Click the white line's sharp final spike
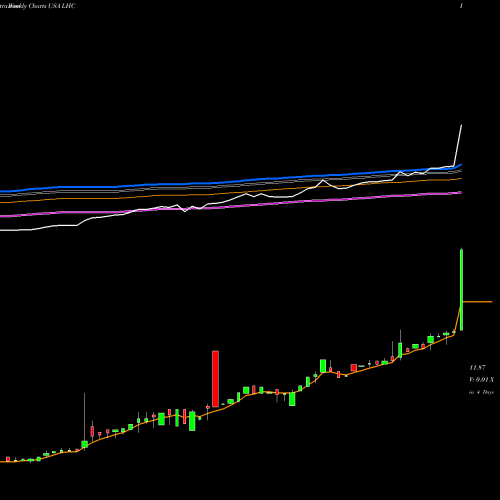The image size is (500, 500). pyautogui.click(x=458, y=145)
